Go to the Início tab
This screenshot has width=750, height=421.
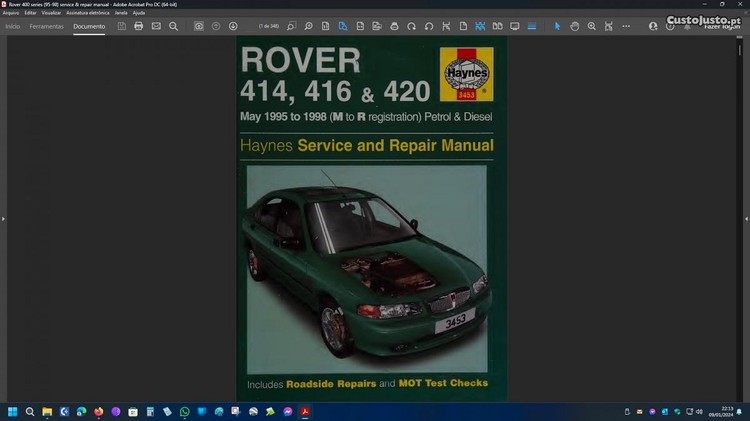pyautogui.click(x=13, y=26)
